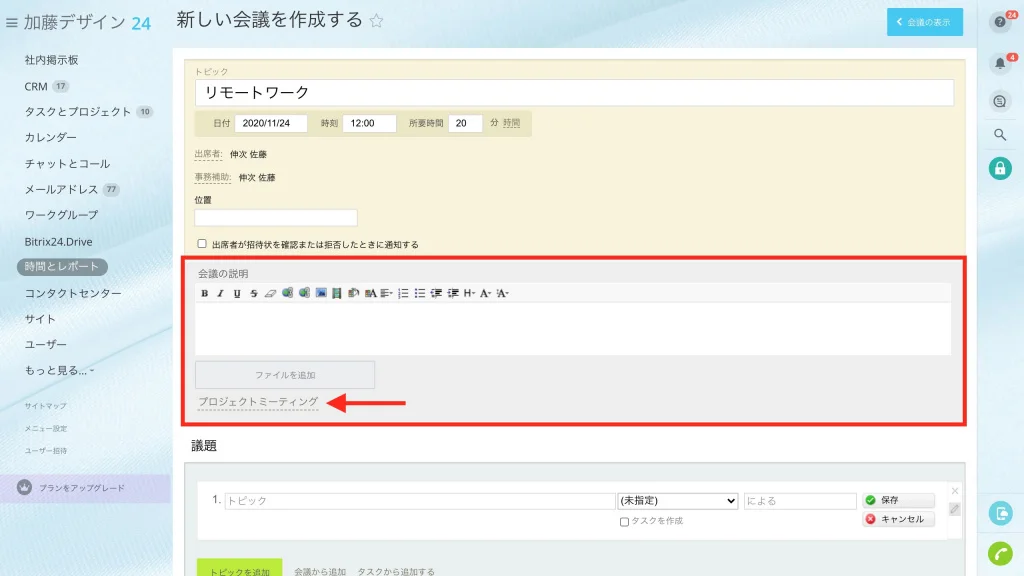The image size is (1024, 576).
Task: Star this page as favorite
Action: pos(376,21)
